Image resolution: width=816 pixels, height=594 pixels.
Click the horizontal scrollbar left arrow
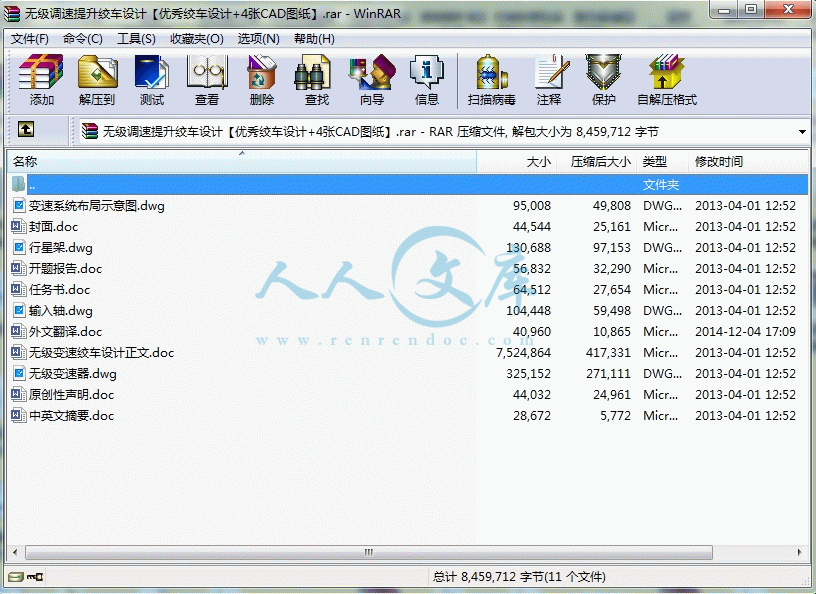point(15,552)
